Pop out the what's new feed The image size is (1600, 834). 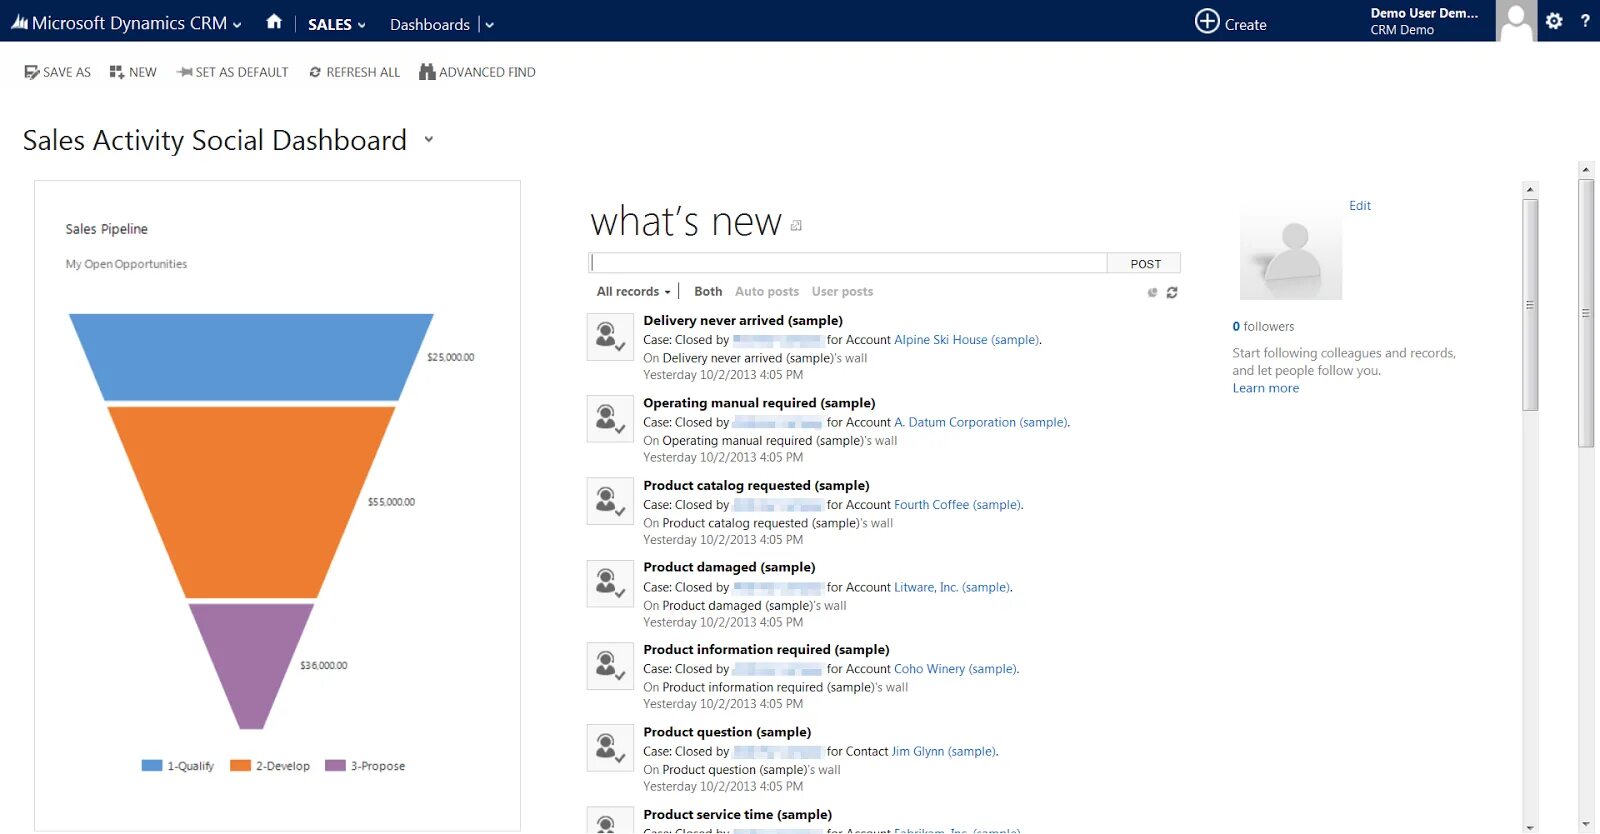click(796, 226)
